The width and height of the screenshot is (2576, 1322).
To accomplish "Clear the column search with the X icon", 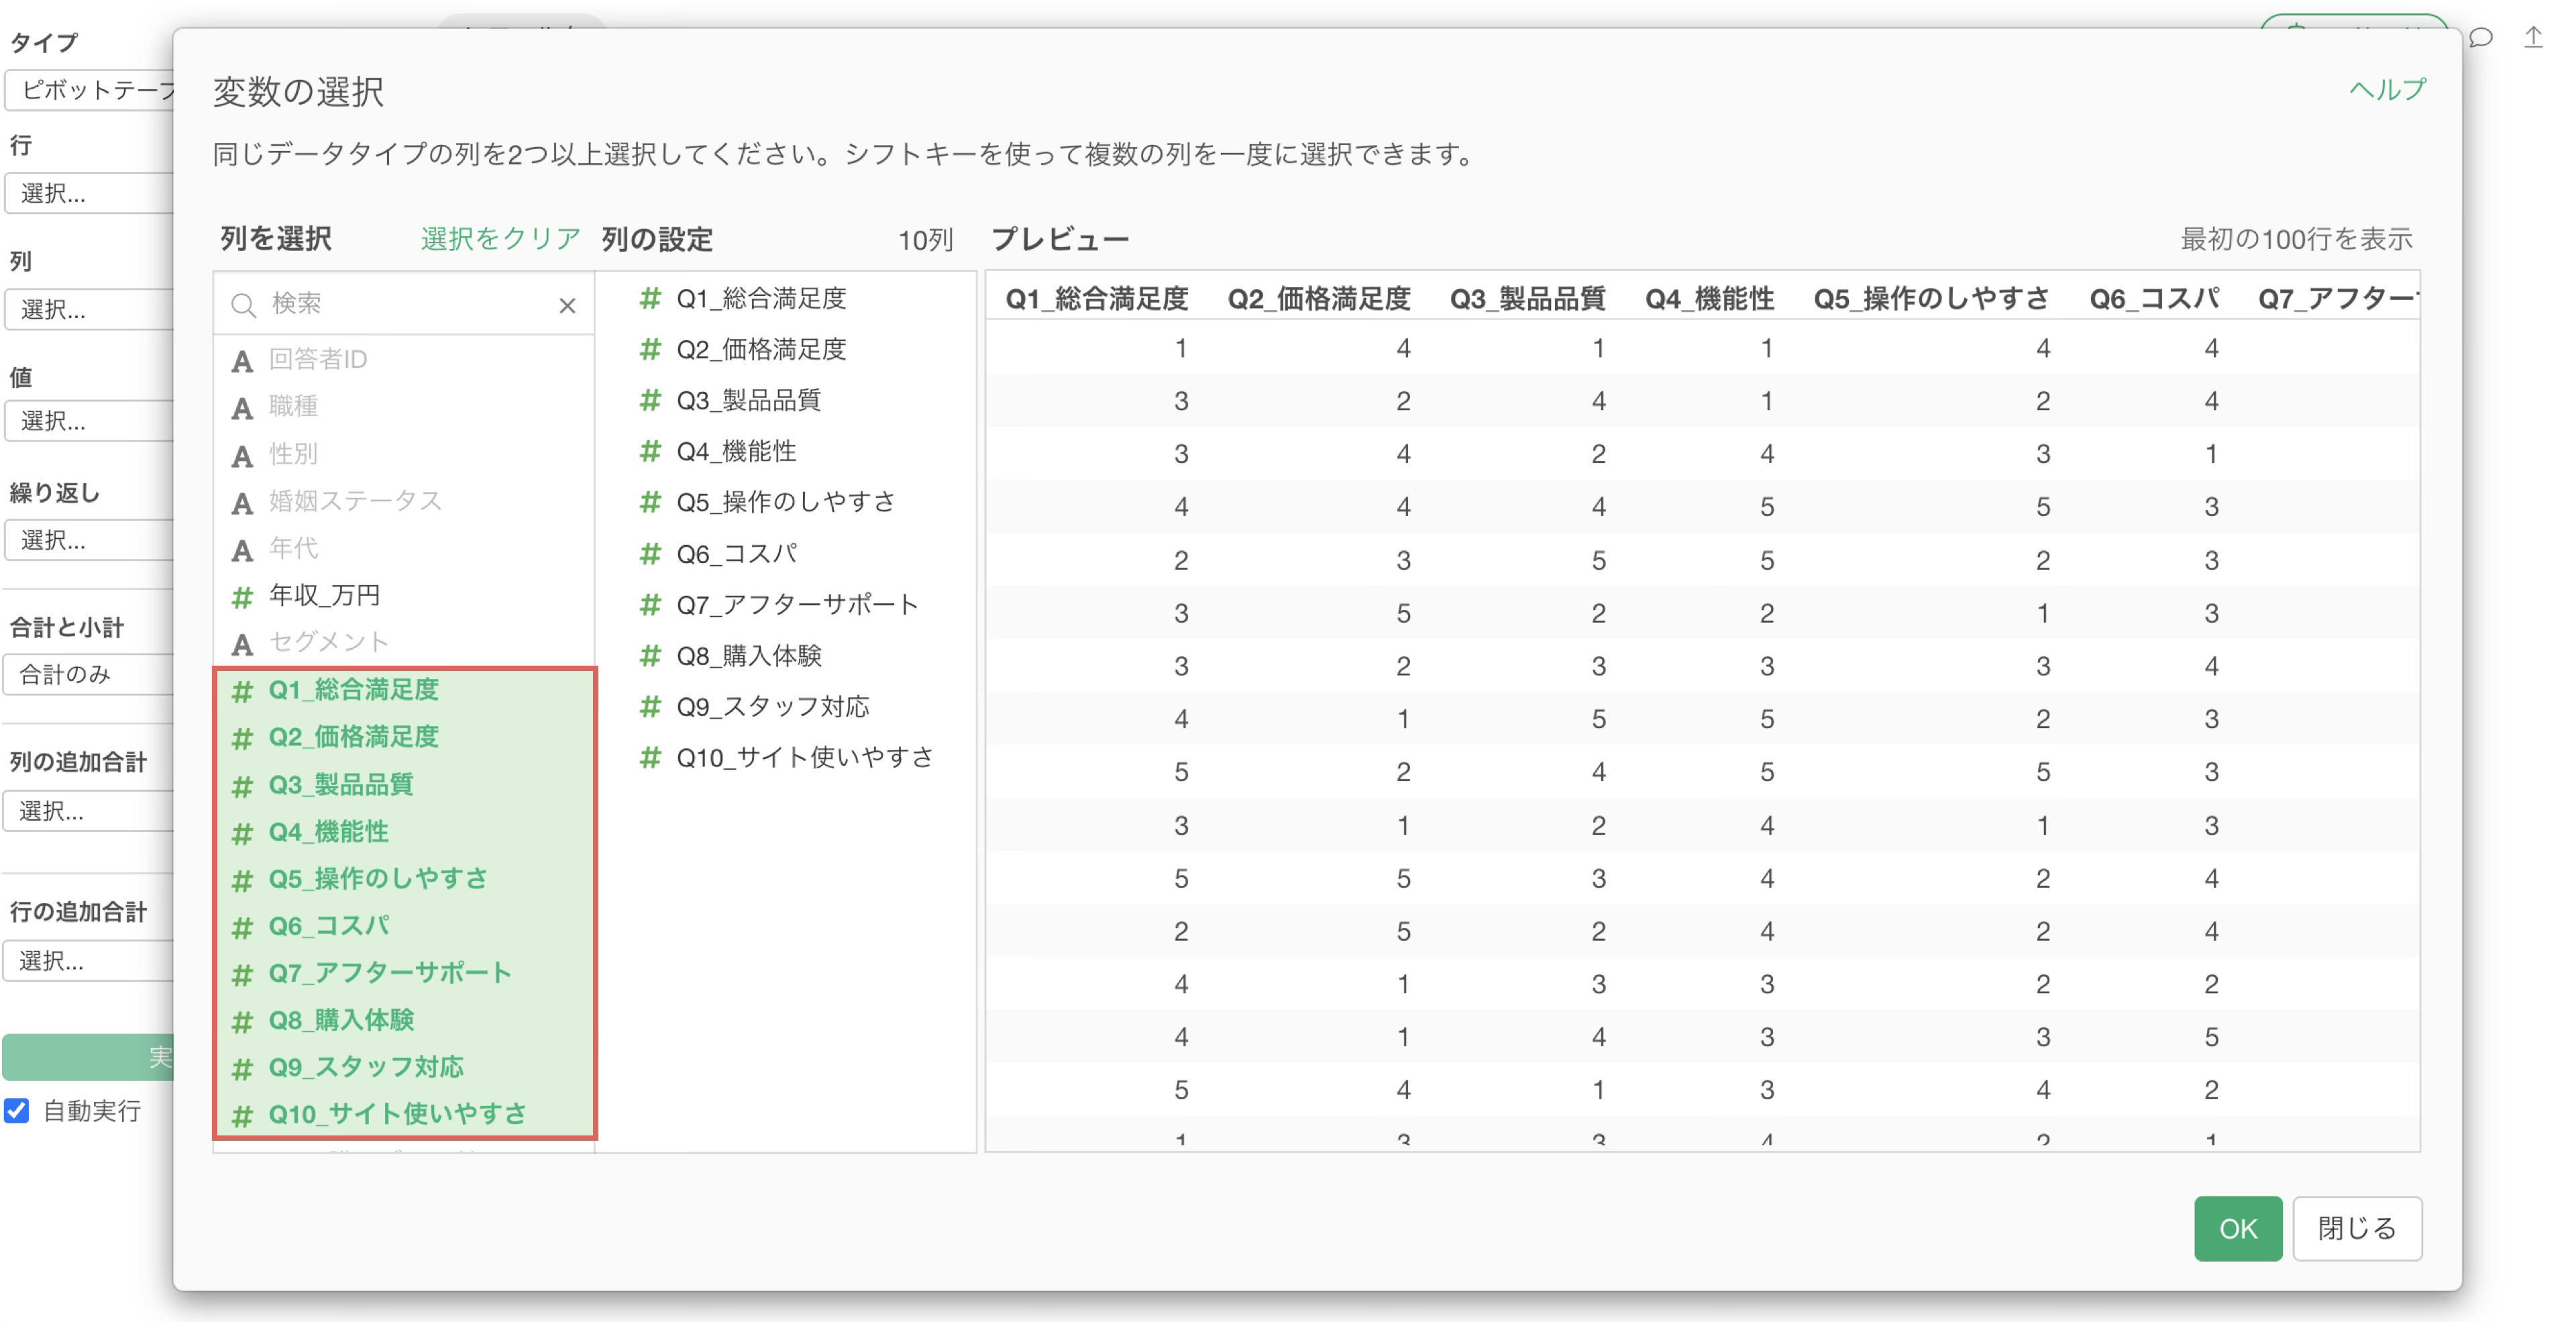I will (567, 305).
